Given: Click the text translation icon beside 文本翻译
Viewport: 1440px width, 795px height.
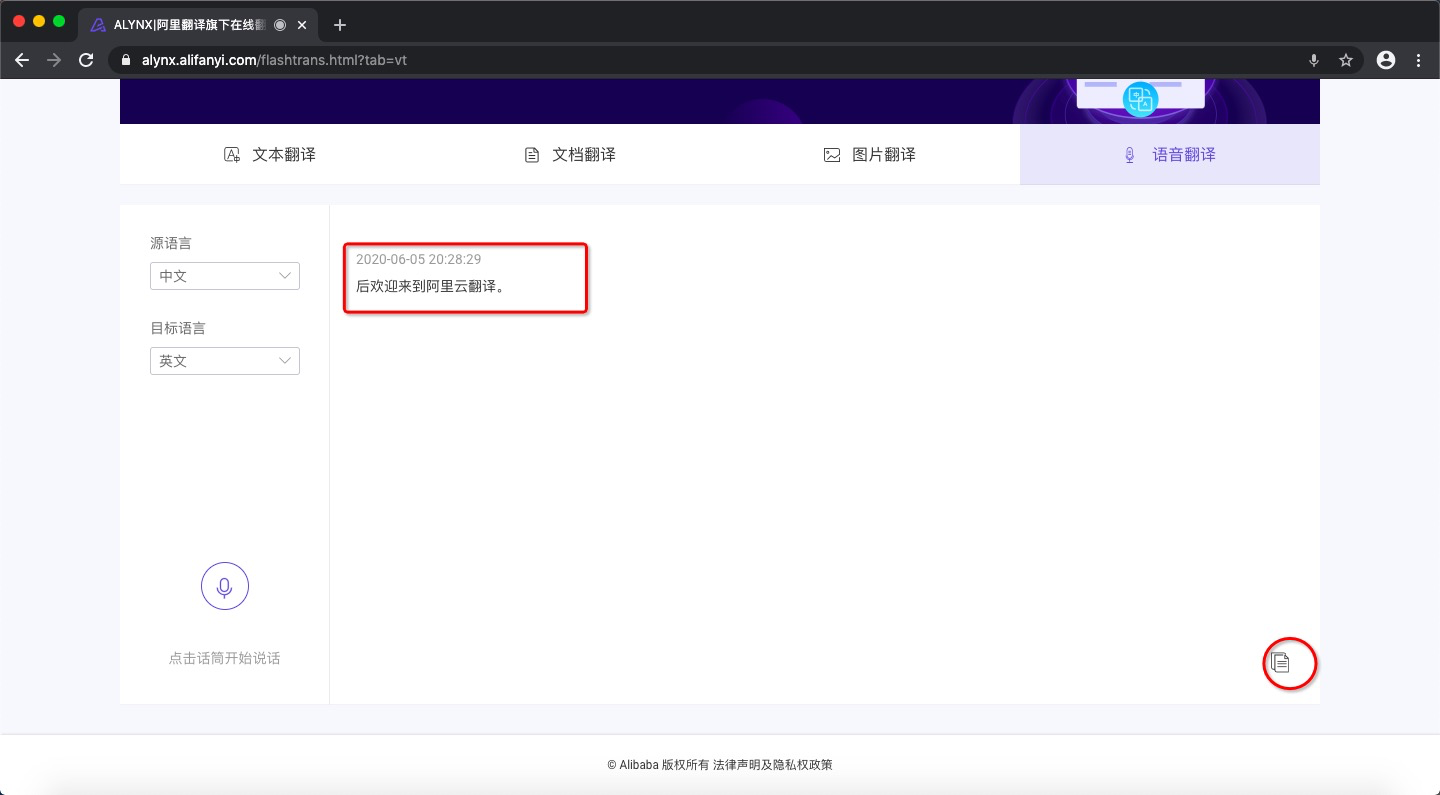Looking at the screenshot, I should (x=232, y=155).
